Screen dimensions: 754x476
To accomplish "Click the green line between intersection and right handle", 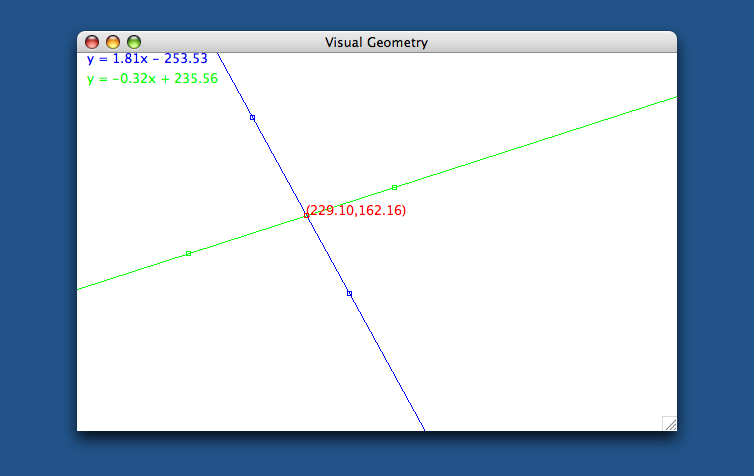I will tap(350, 201).
